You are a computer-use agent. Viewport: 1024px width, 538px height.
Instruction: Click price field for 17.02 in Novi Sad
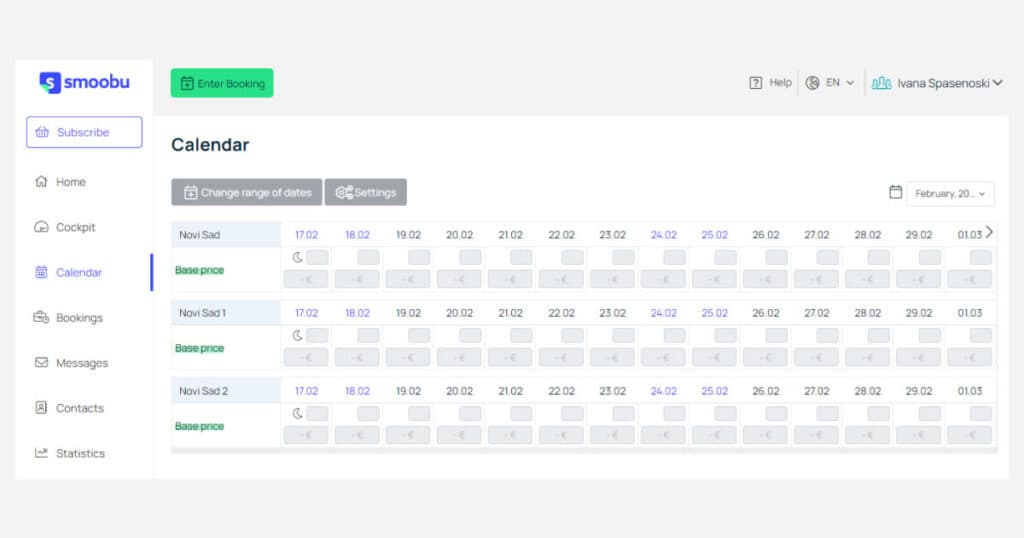(x=306, y=279)
